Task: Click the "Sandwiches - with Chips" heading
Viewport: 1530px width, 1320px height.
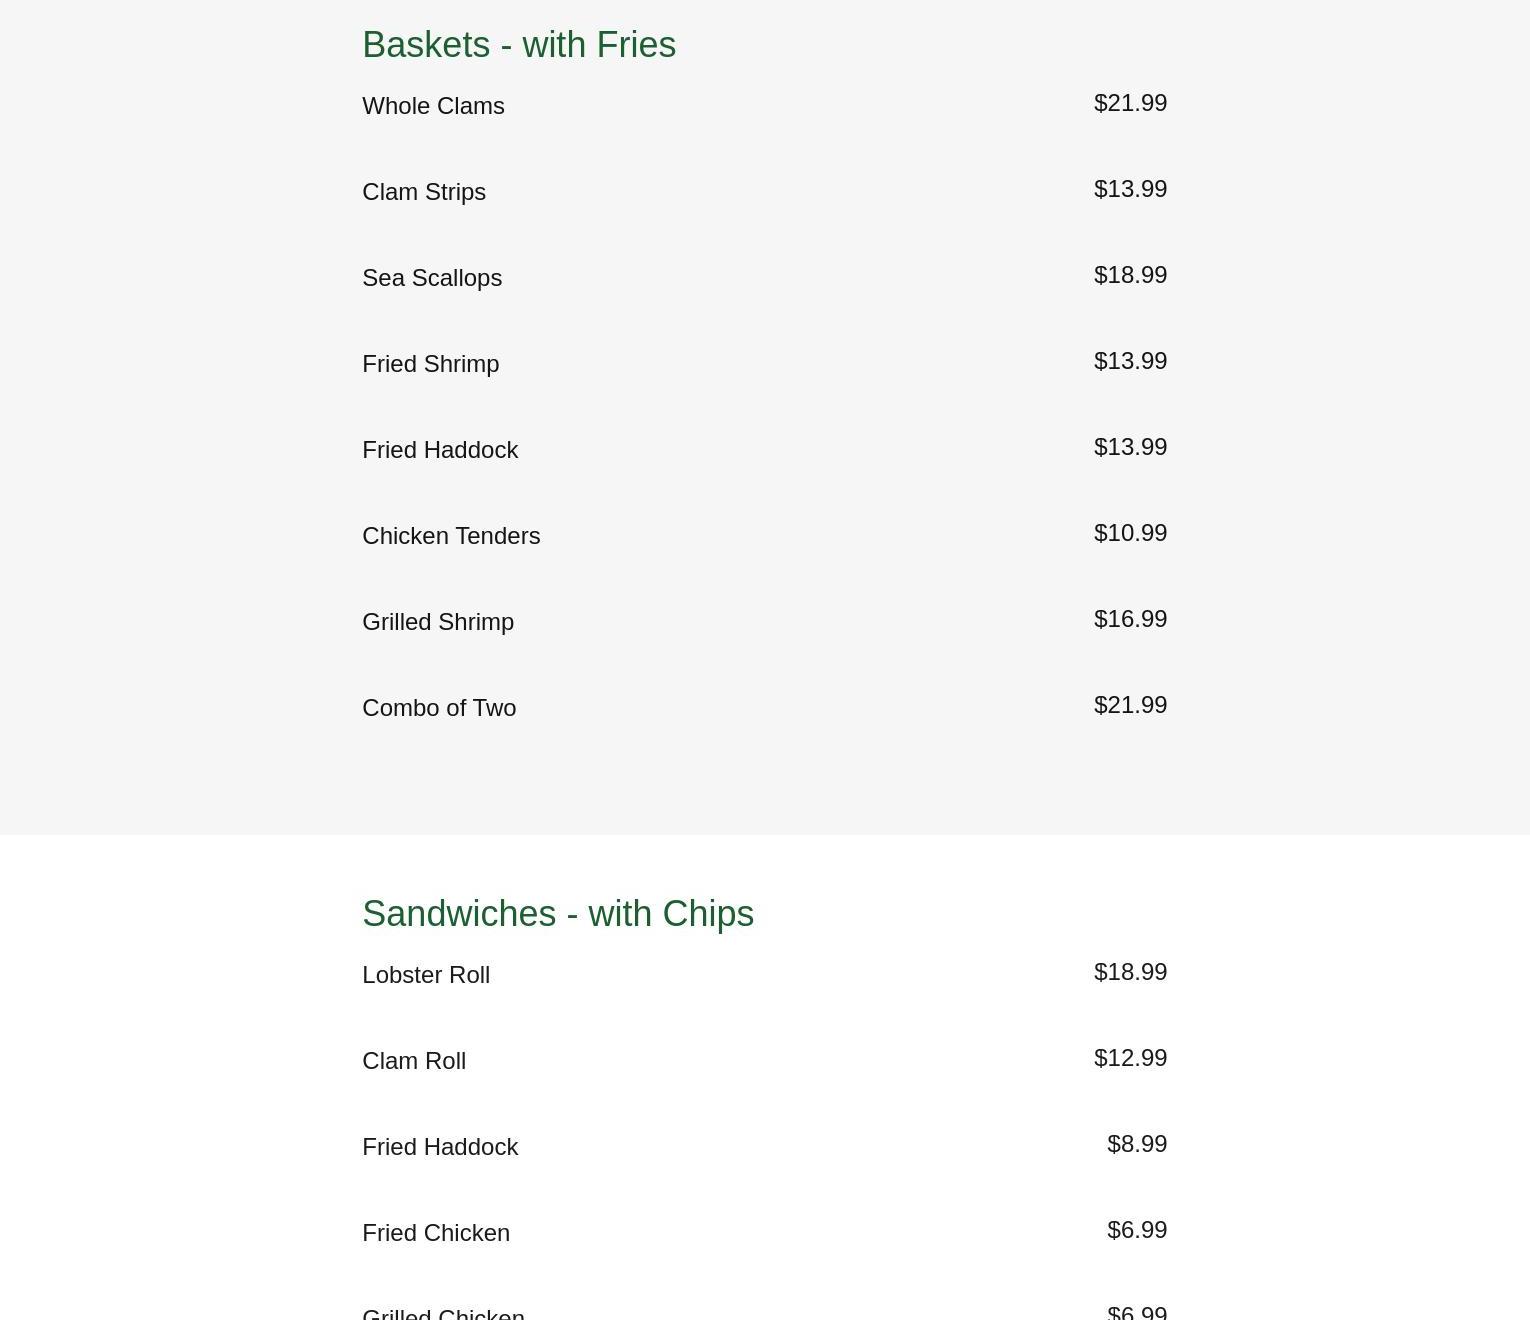Action: (557, 914)
